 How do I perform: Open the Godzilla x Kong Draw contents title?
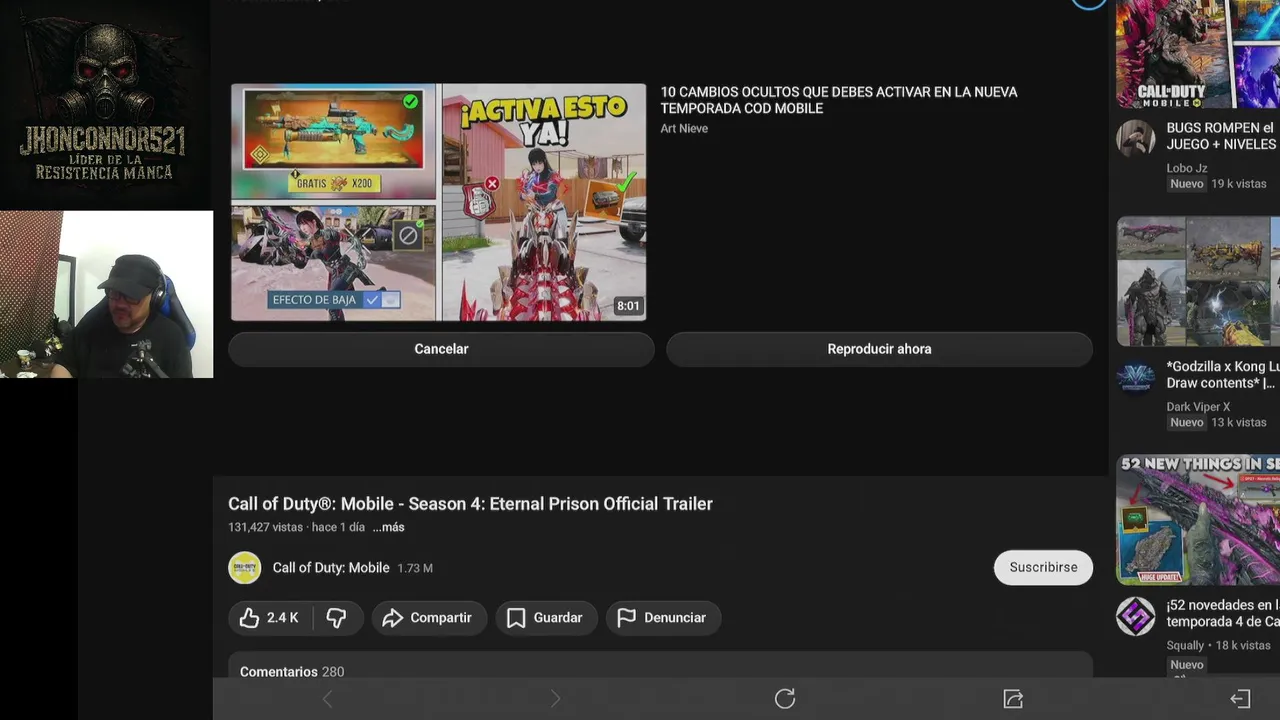coord(1223,375)
